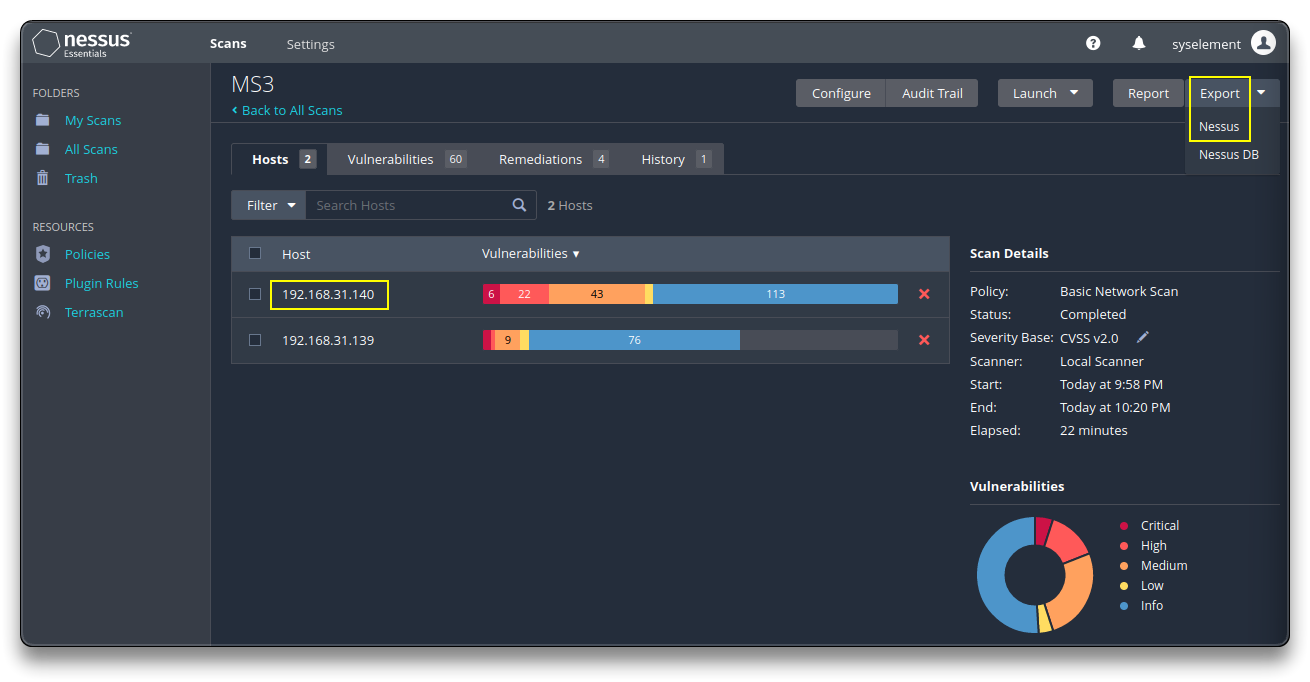The width and height of the screenshot is (1310, 682).
Task: Delete host 192.168.31.140 with red X
Action: click(x=924, y=294)
